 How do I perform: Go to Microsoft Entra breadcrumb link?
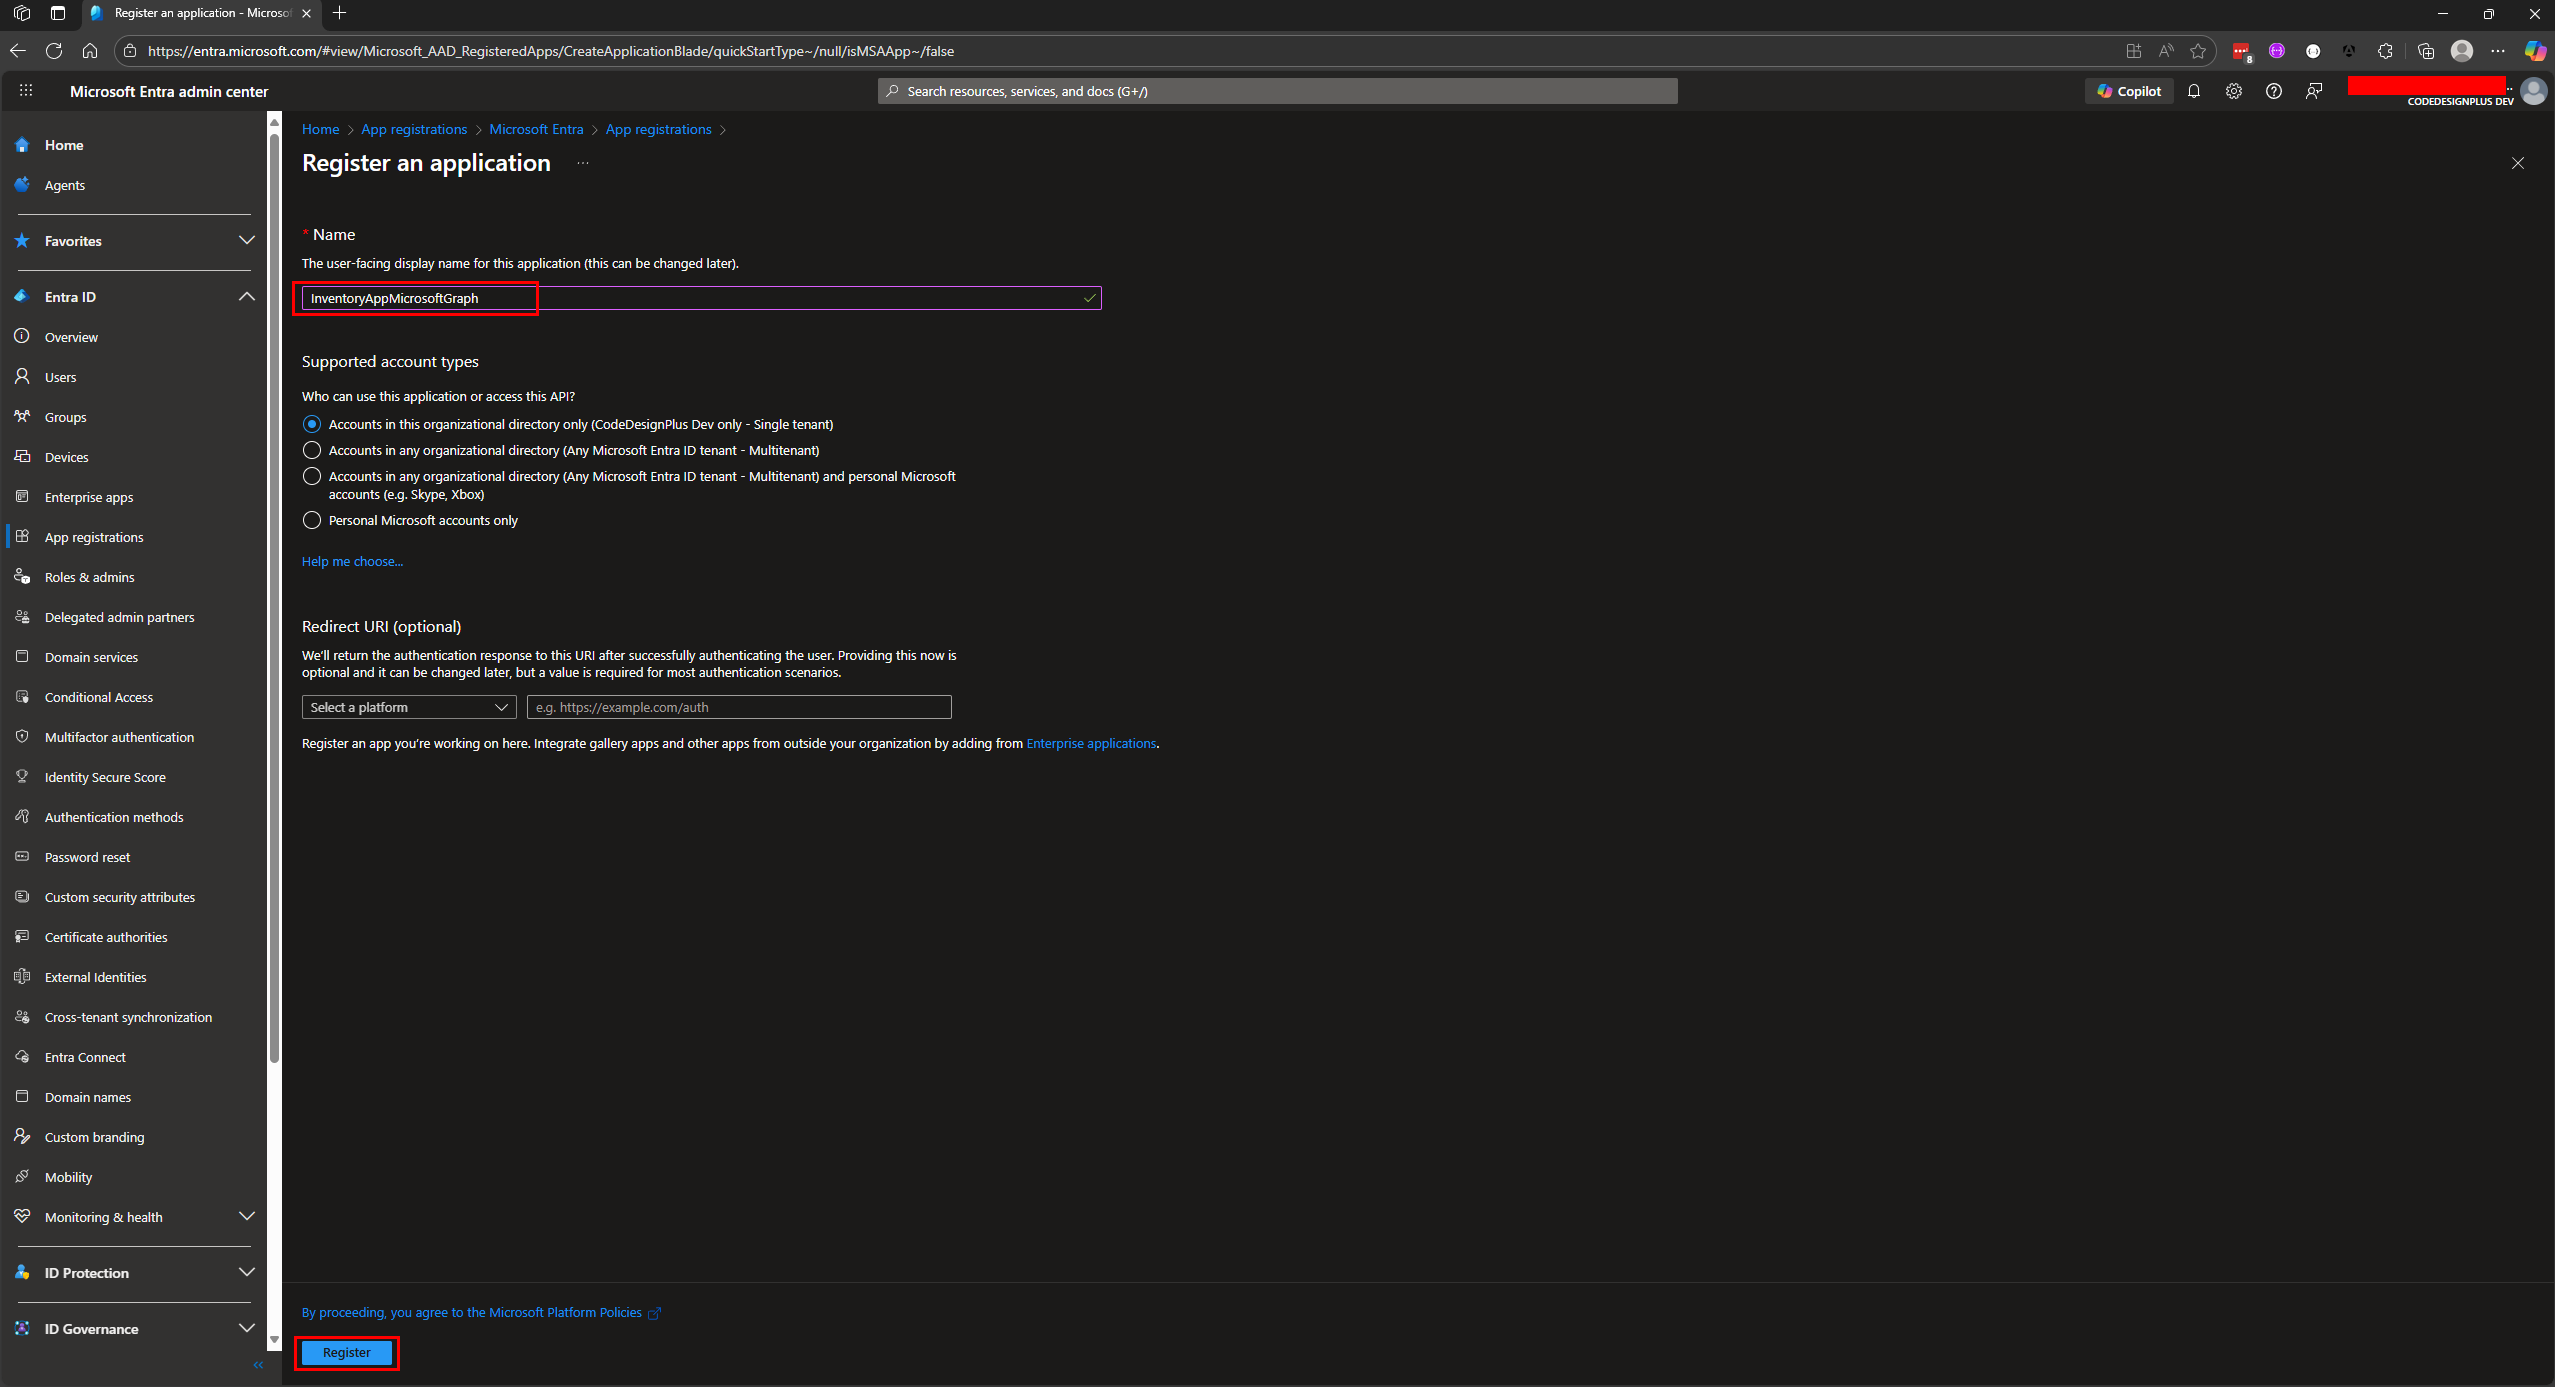pyautogui.click(x=536, y=129)
